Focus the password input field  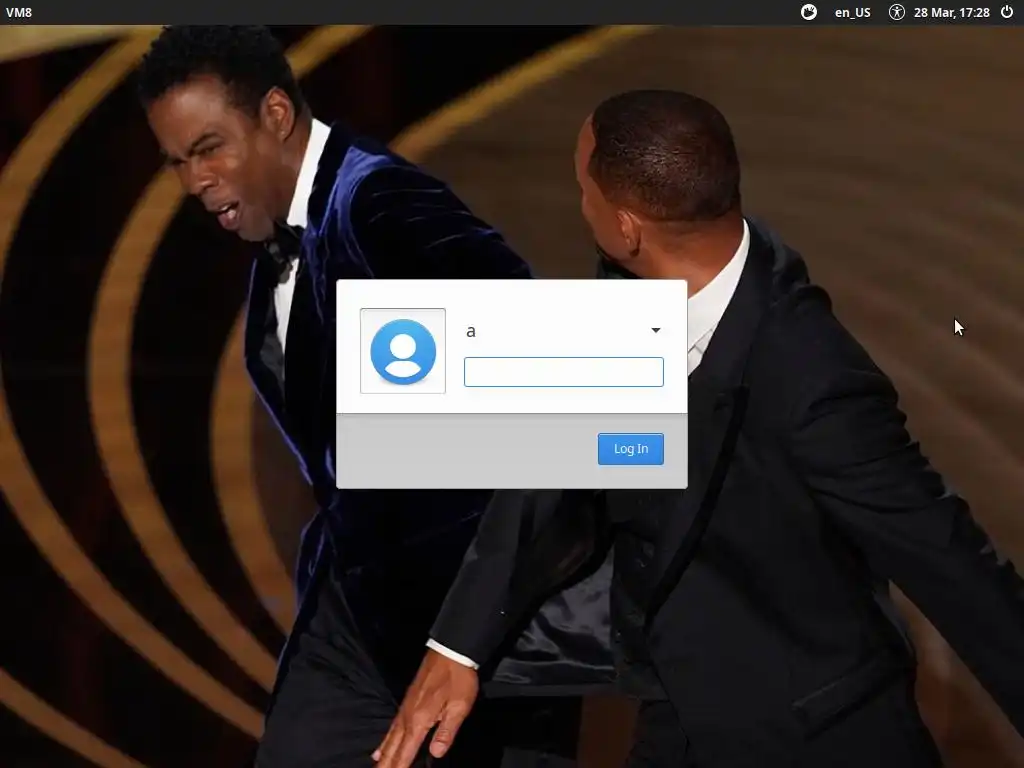coord(564,372)
